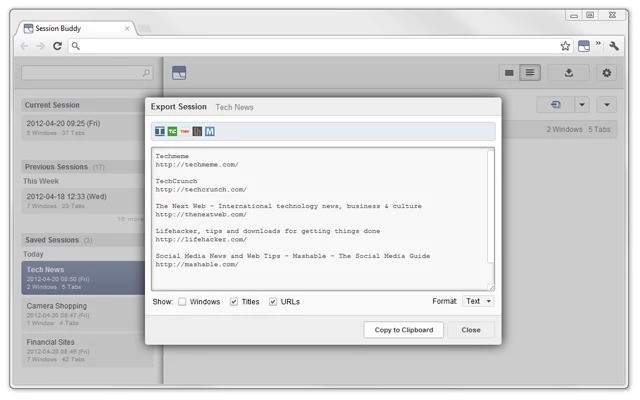
Task: Click in the browser address bar
Action: pyautogui.click(x=318, y=46)
